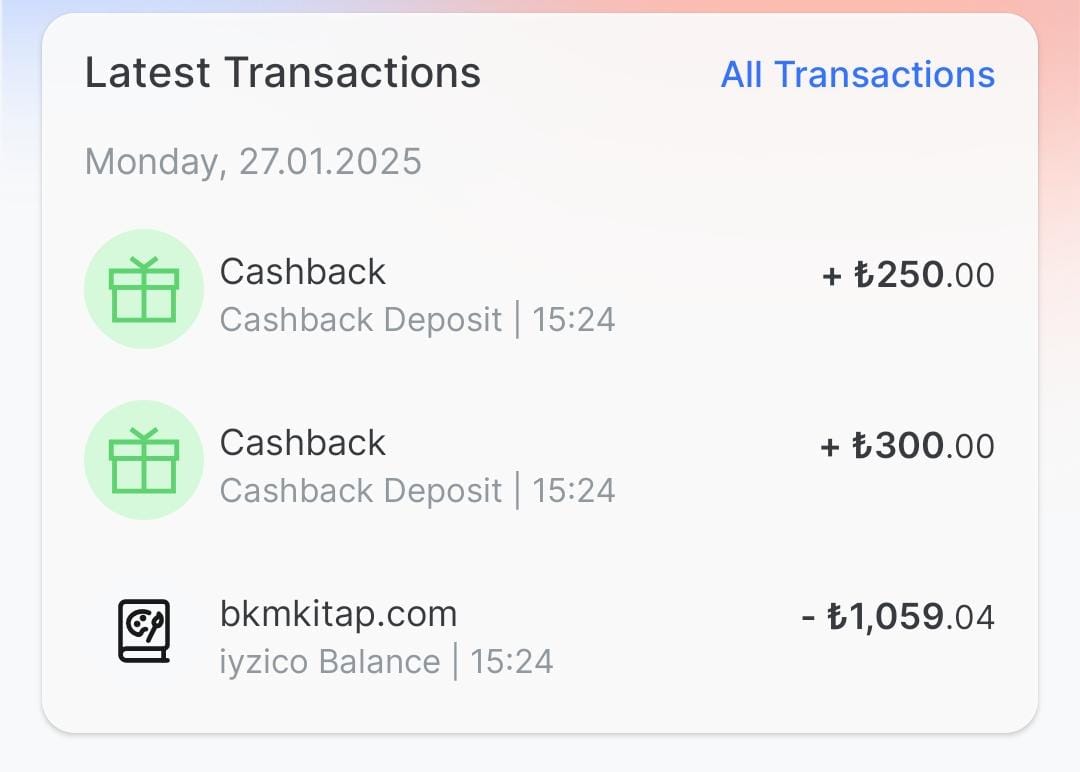Click the Cashback Deposit label in the ₺250.00 row
This screenshot has width=1080, height=772.
click(360, 320)
